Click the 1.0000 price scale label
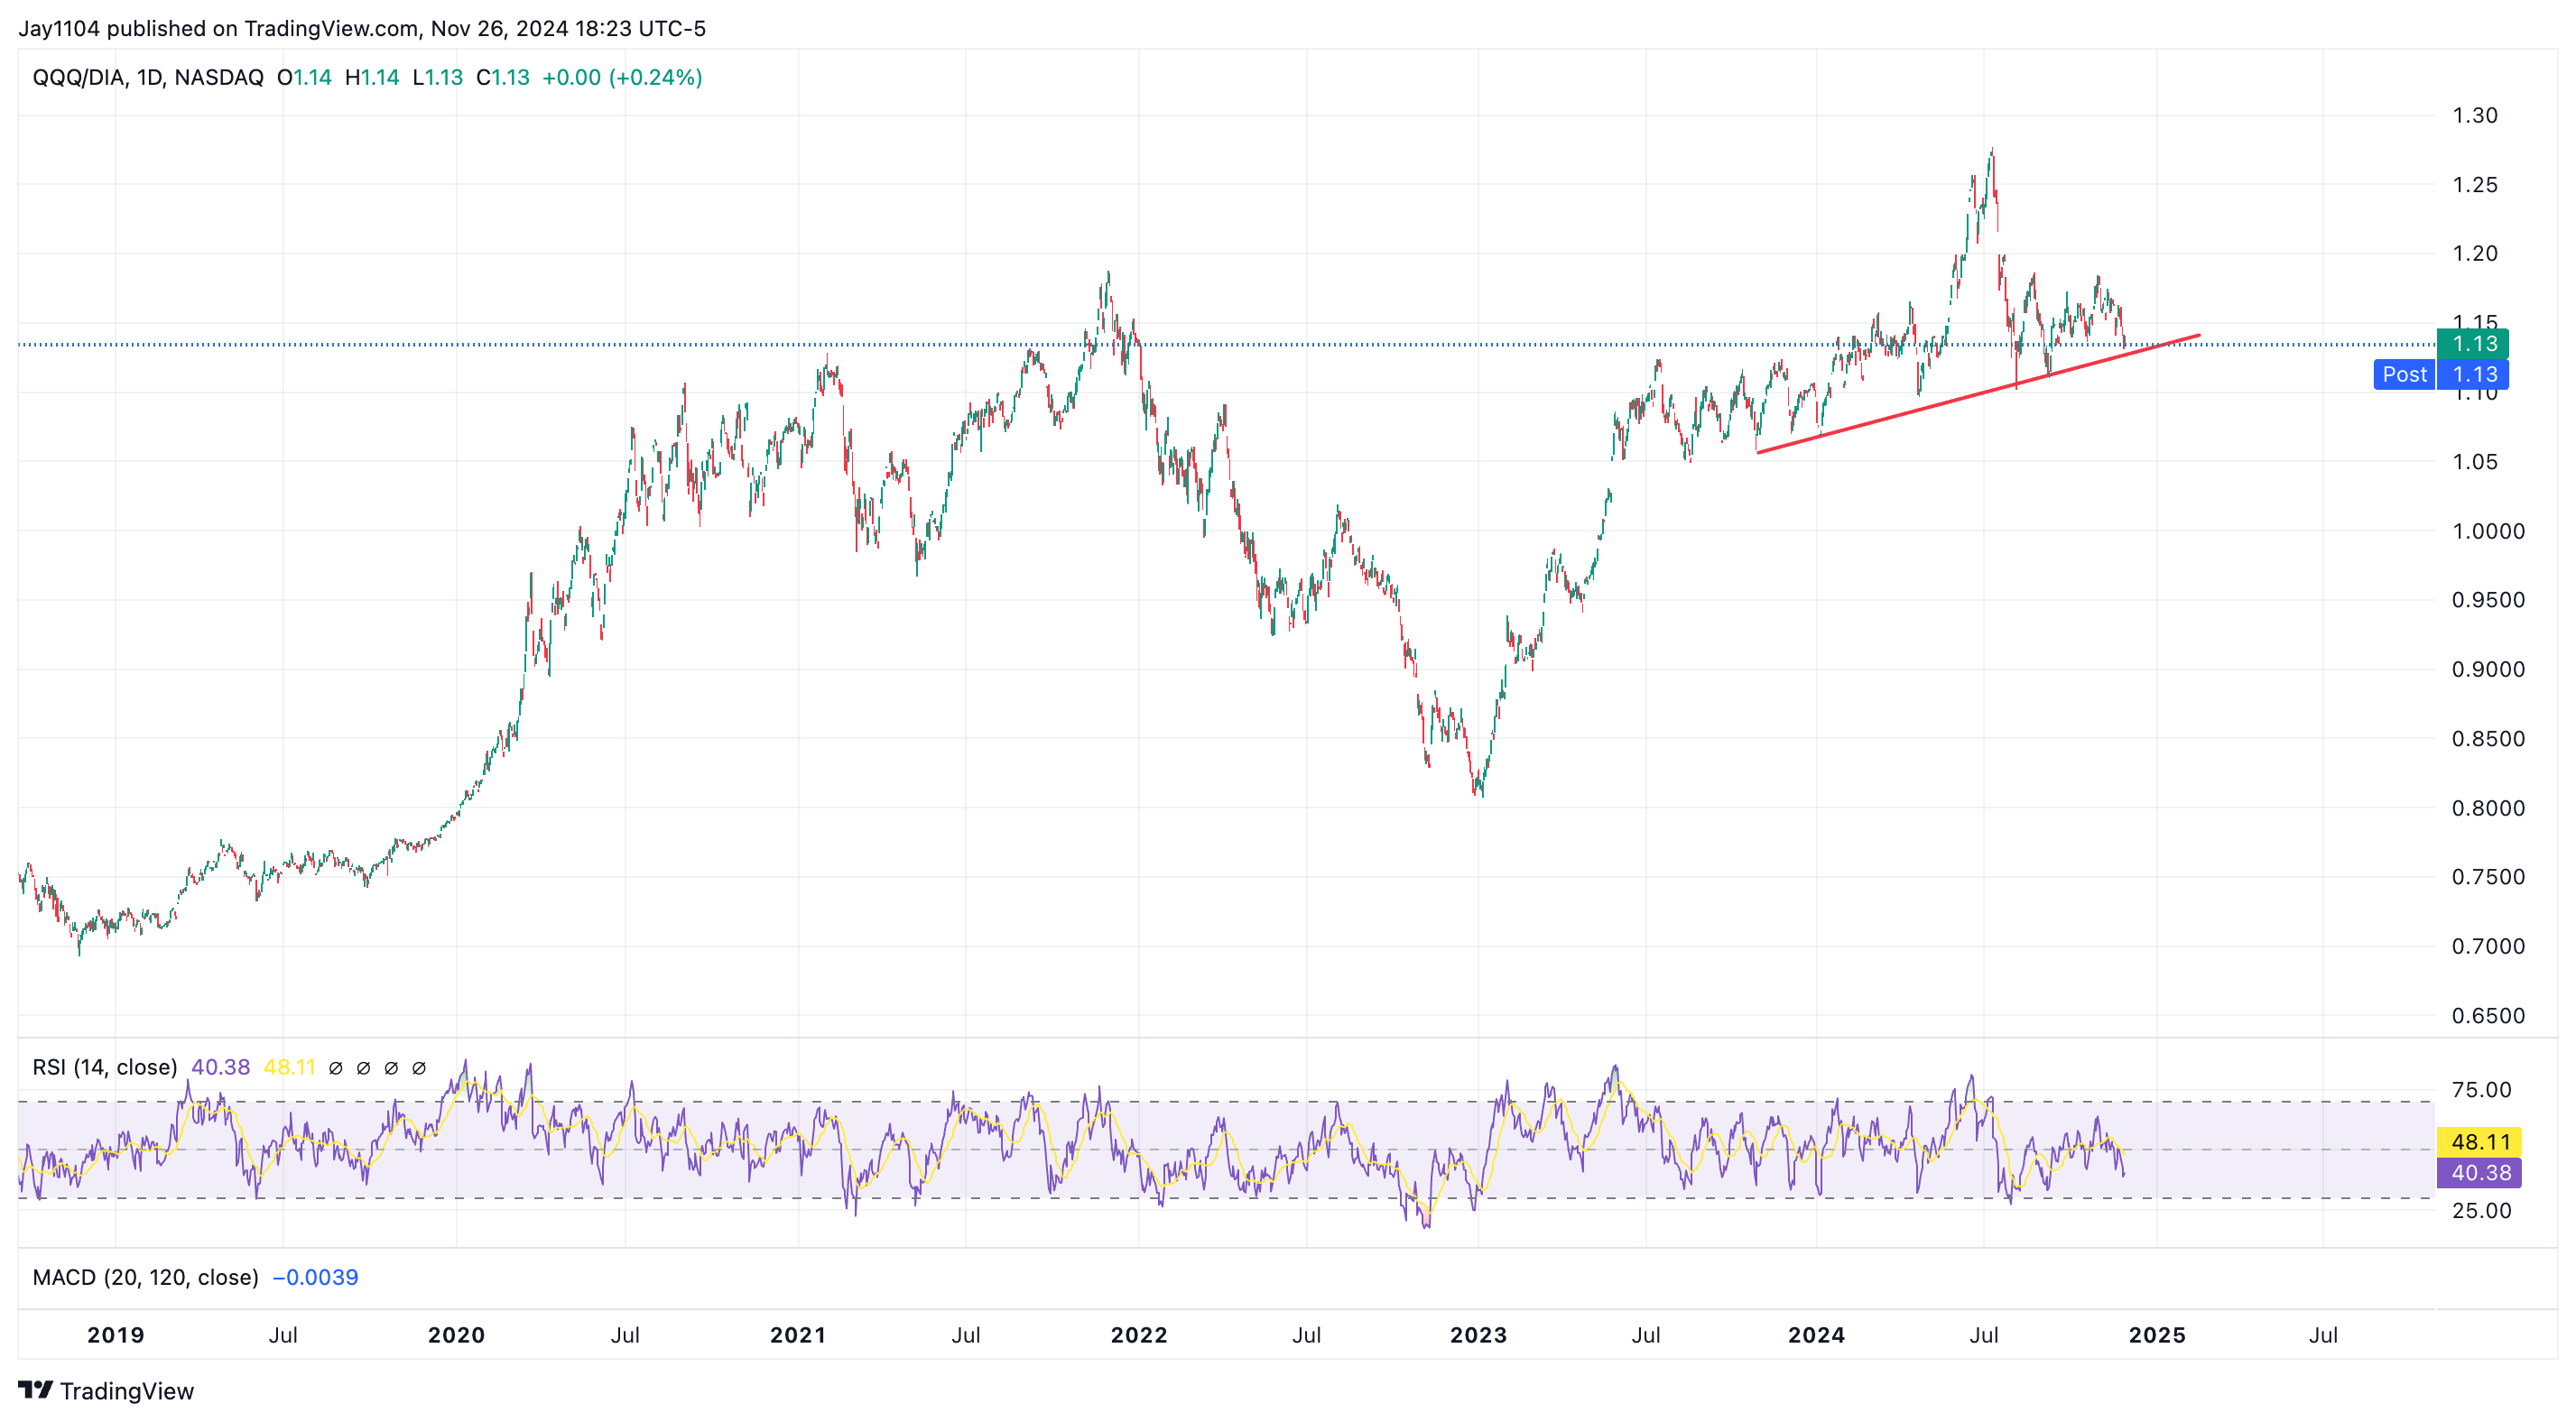 coord(2488,531)
